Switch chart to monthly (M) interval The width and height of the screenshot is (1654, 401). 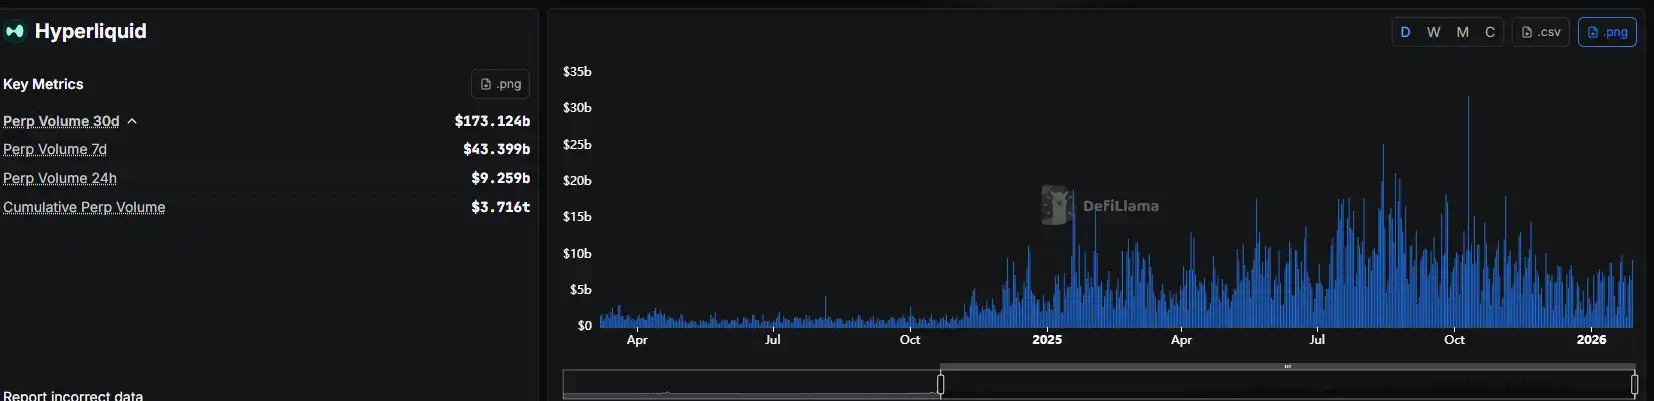point(1462,32)
